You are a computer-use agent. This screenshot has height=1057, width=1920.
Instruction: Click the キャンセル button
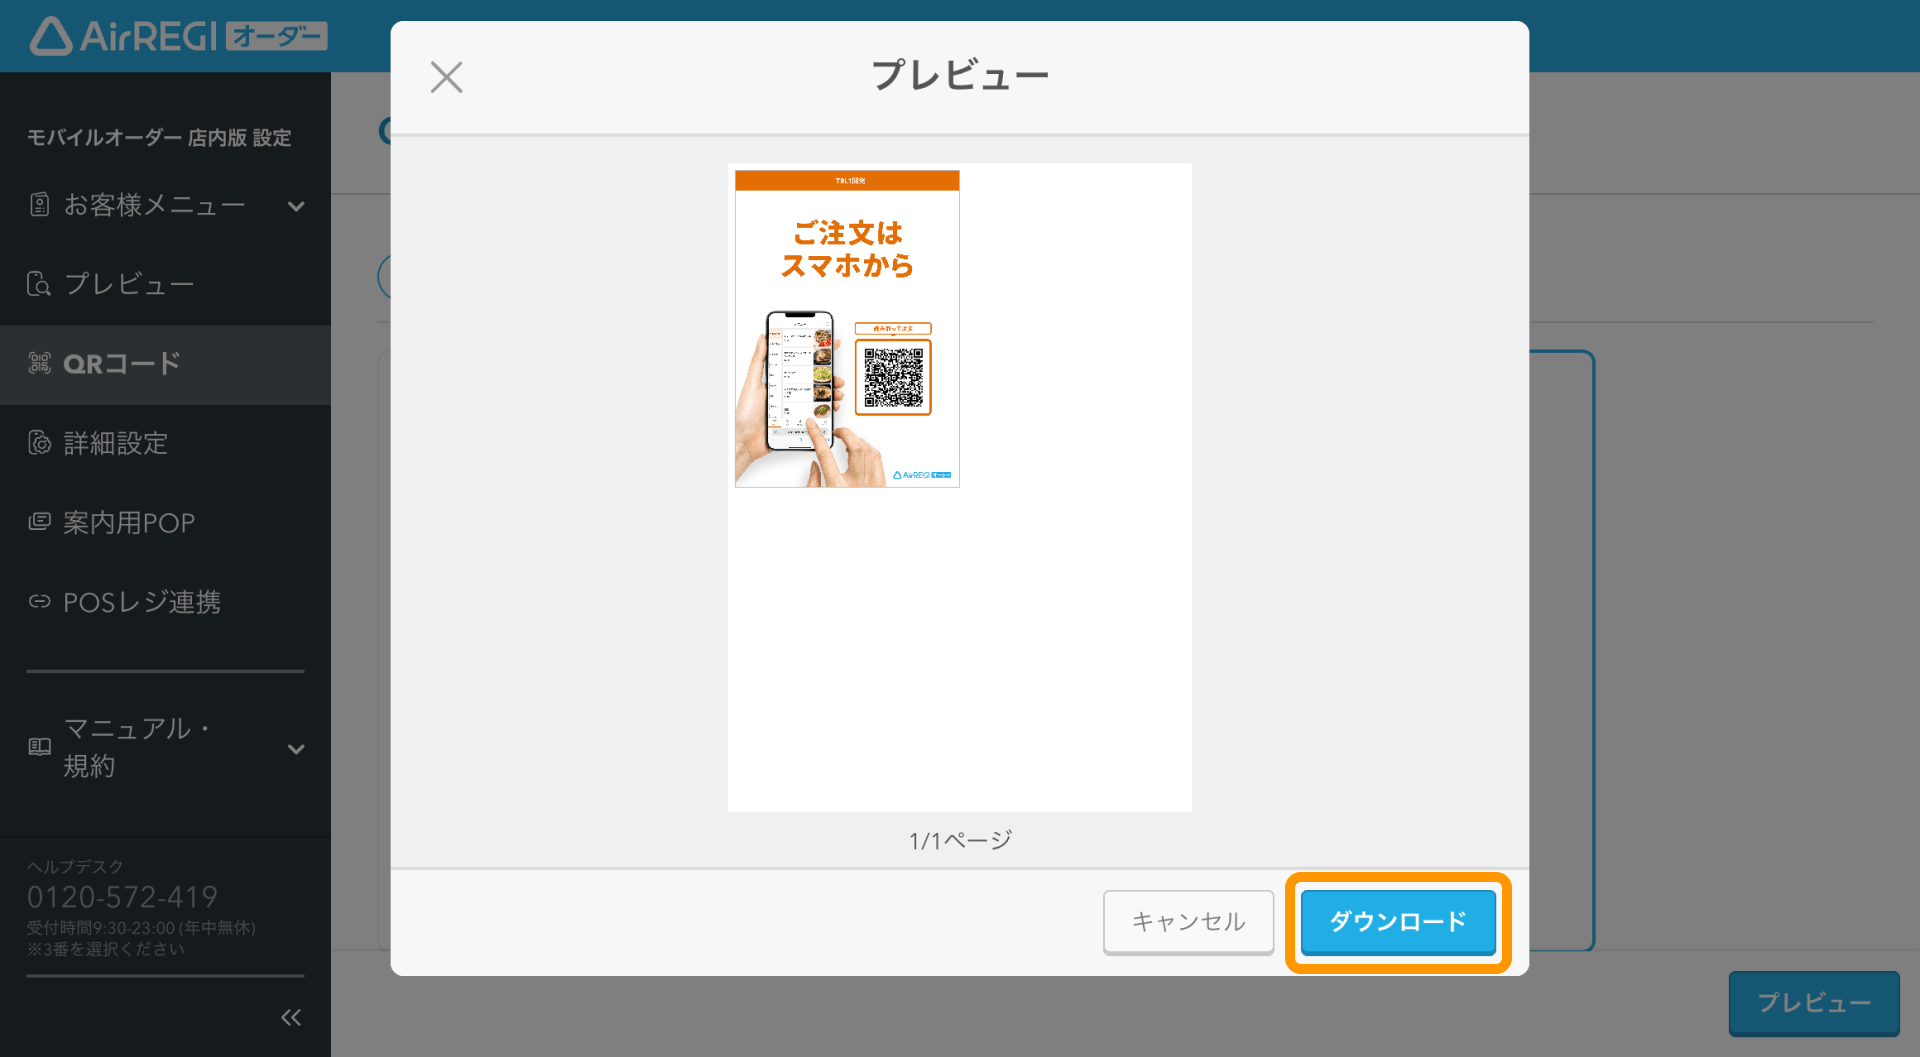point(1188,922)
